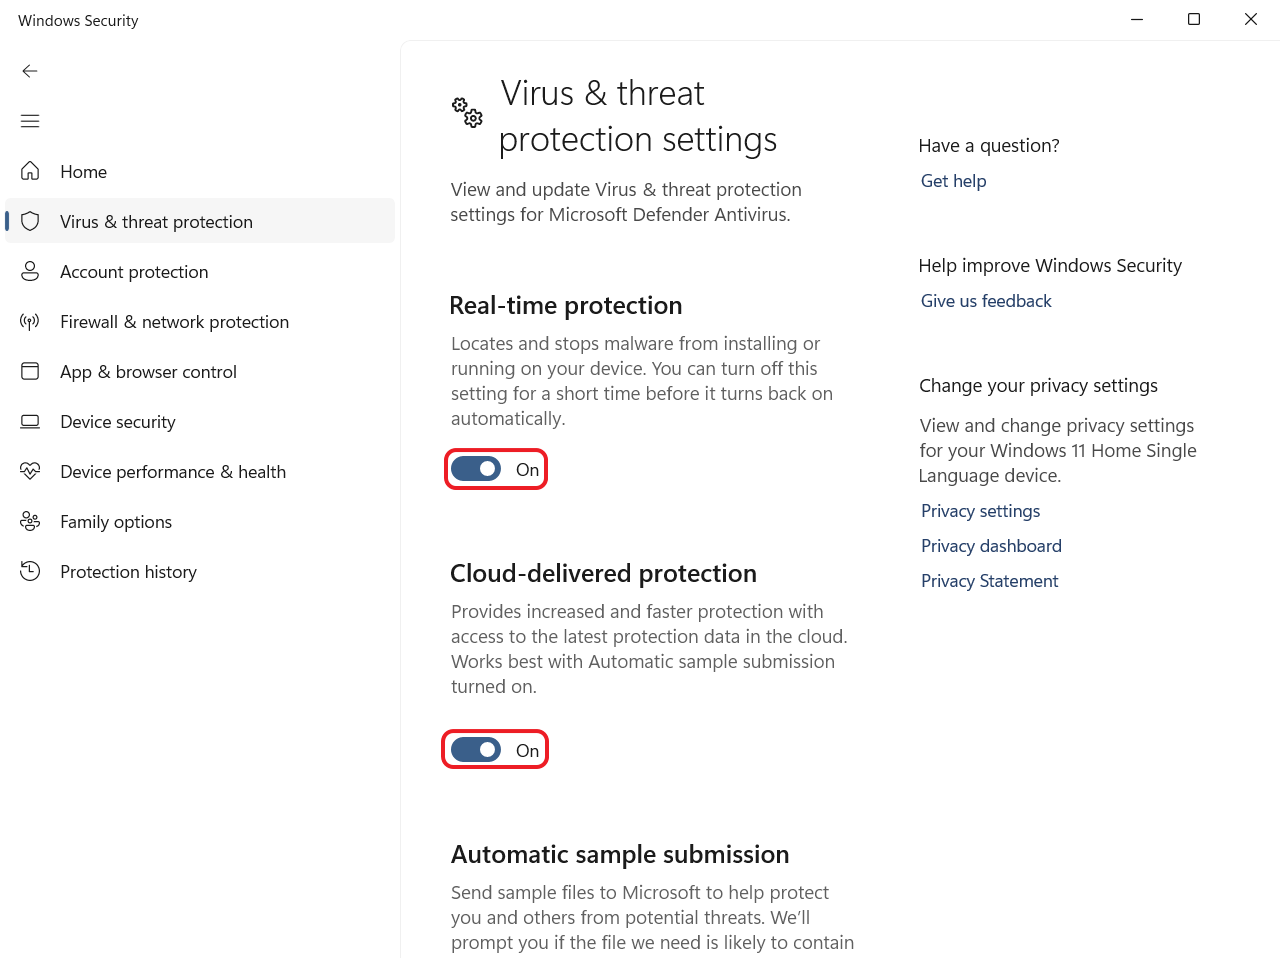Click the Family options people icon

click(30, 521)
